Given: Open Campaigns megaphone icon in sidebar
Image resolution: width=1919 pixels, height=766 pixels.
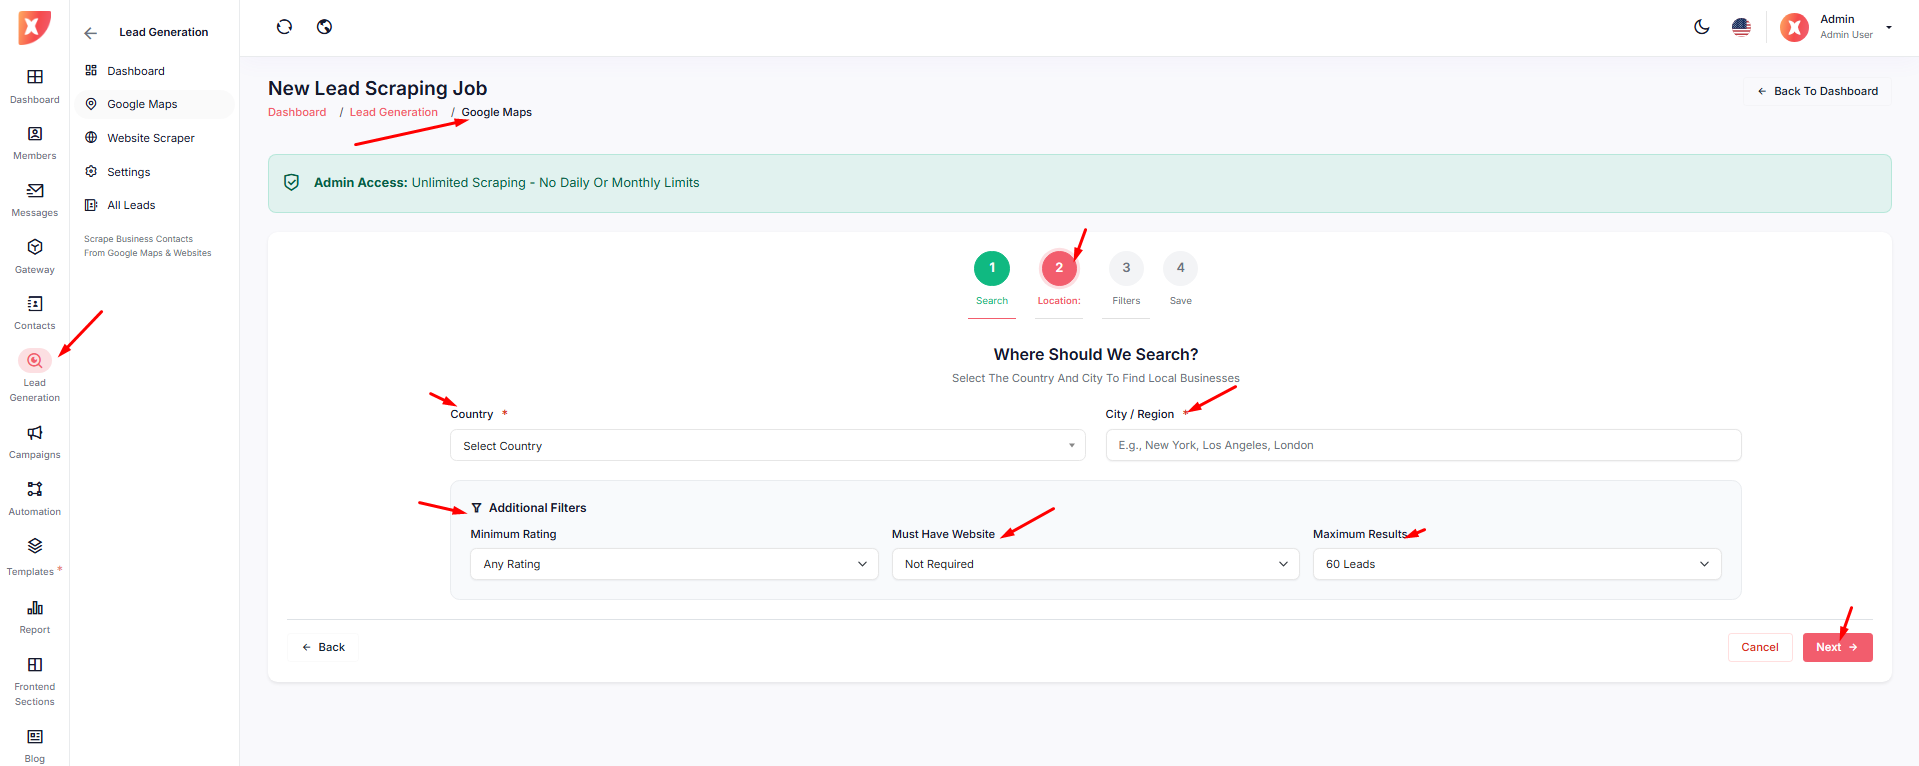Looking at the screenshot, I should tap(35, 433).
